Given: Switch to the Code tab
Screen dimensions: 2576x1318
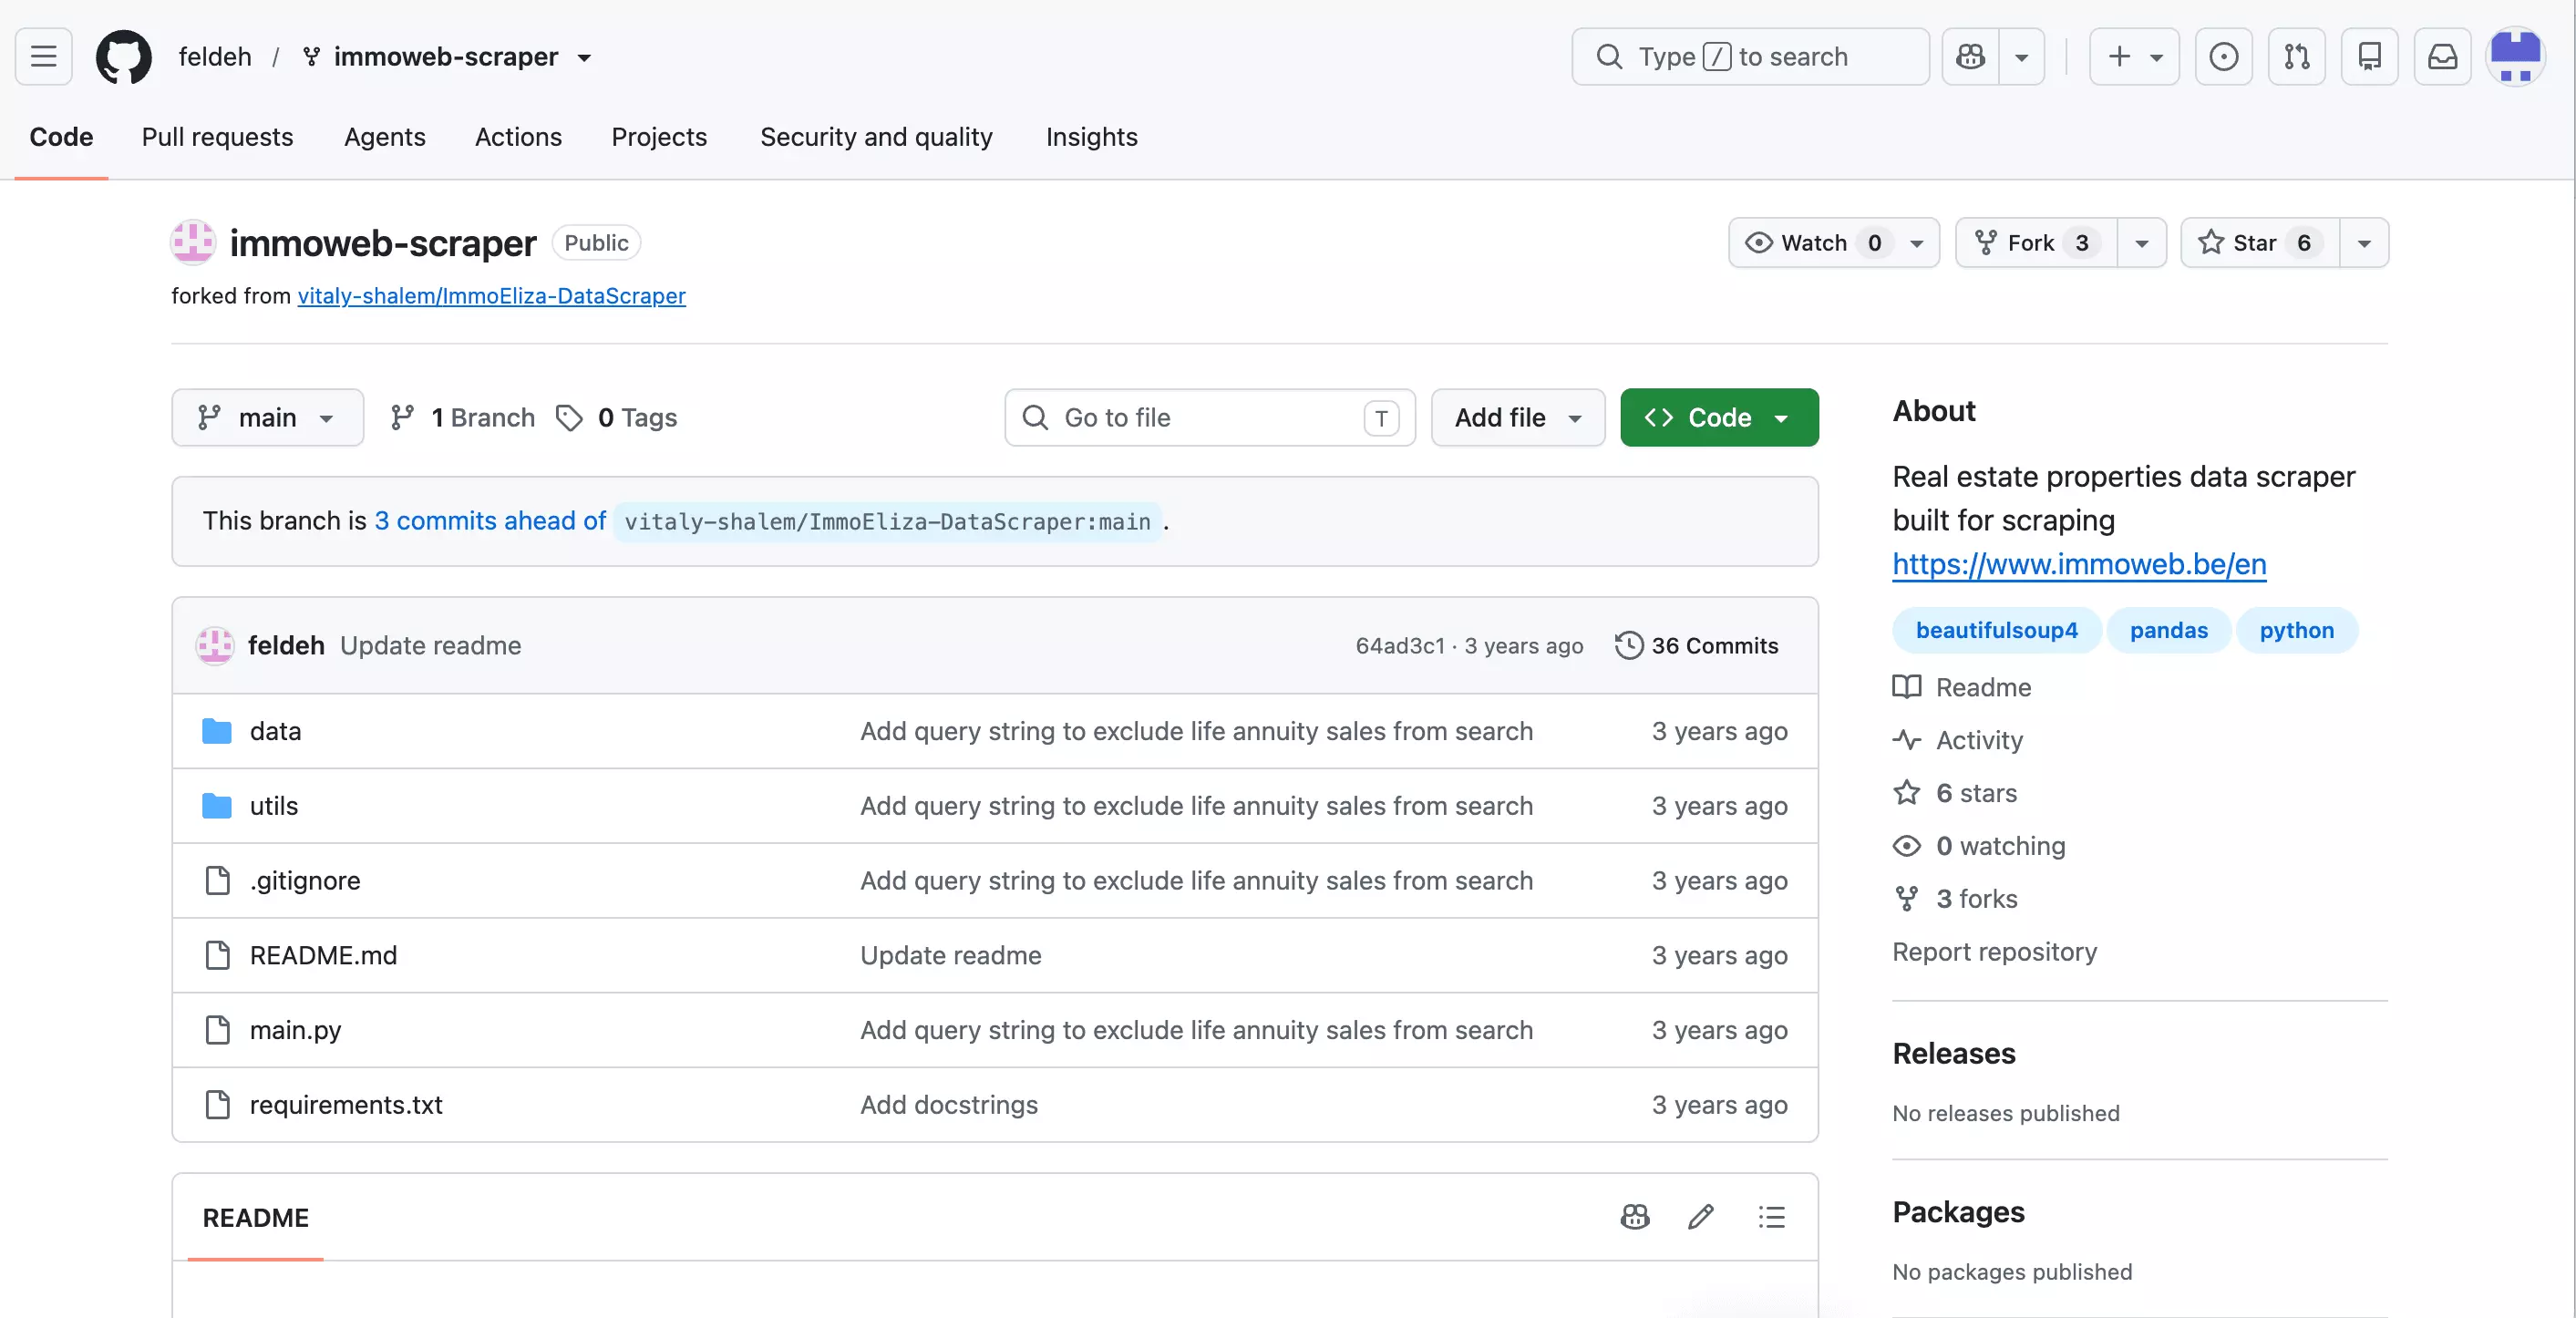Looking at the screenshot, I should click(61, 137).
